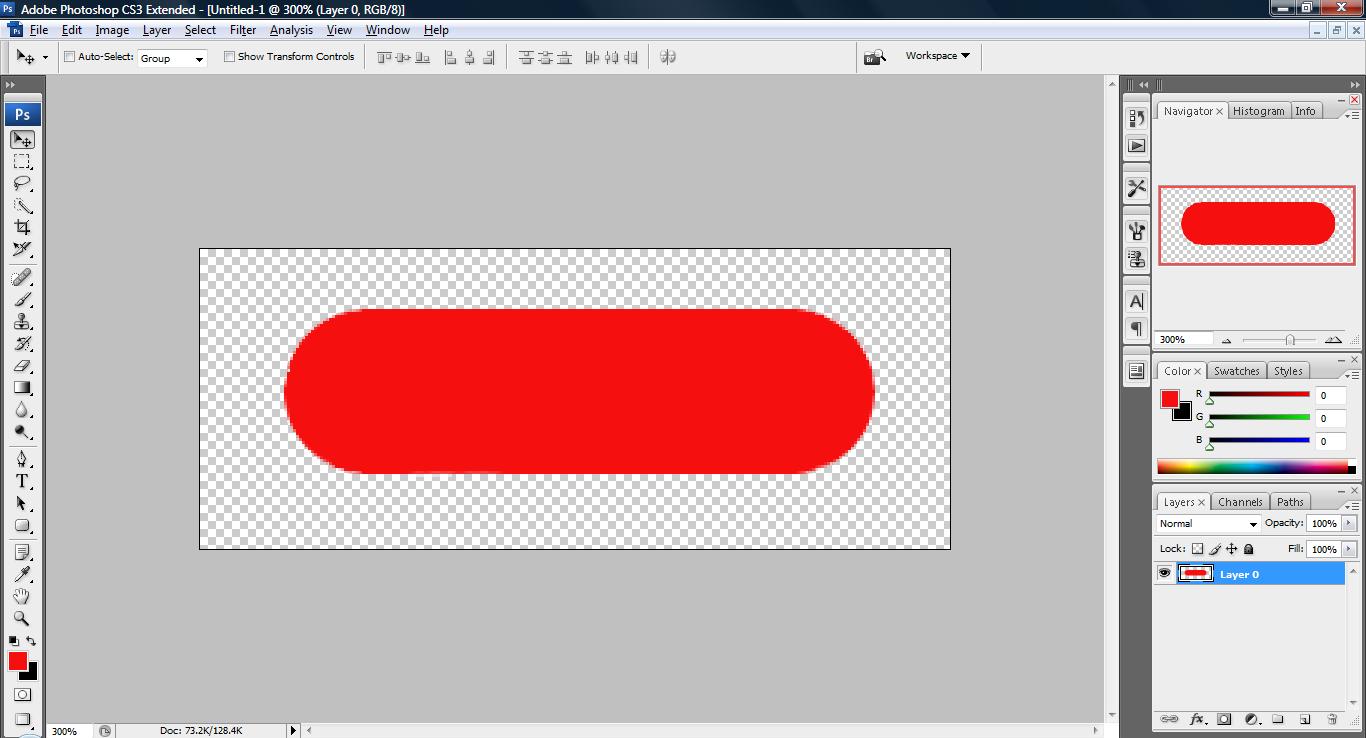The image size is (1366, 738).
Task: Switch to the Channels tab
Action: click(x=1240, y=501)
